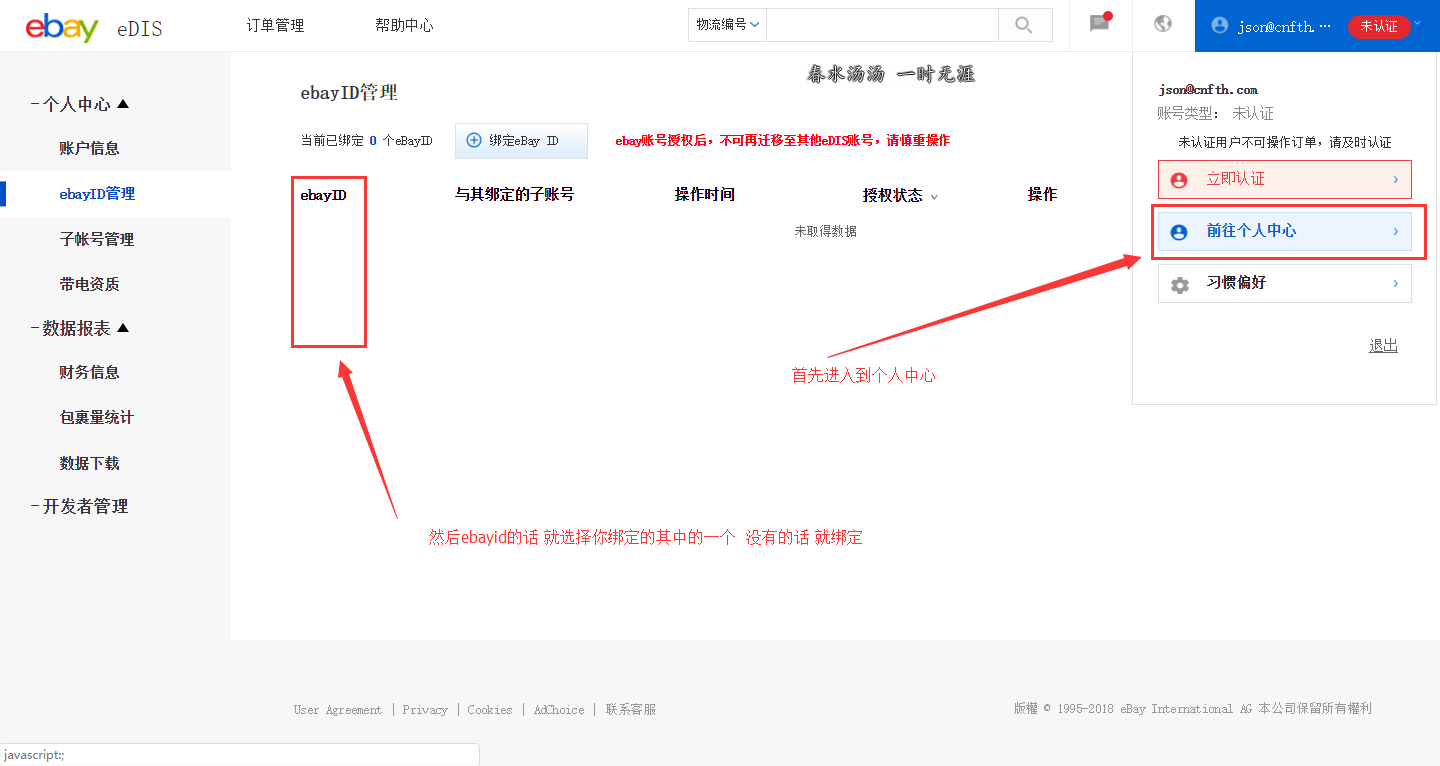Click the 未取得数据 empty table message
1440x766 pixels.
825,231
